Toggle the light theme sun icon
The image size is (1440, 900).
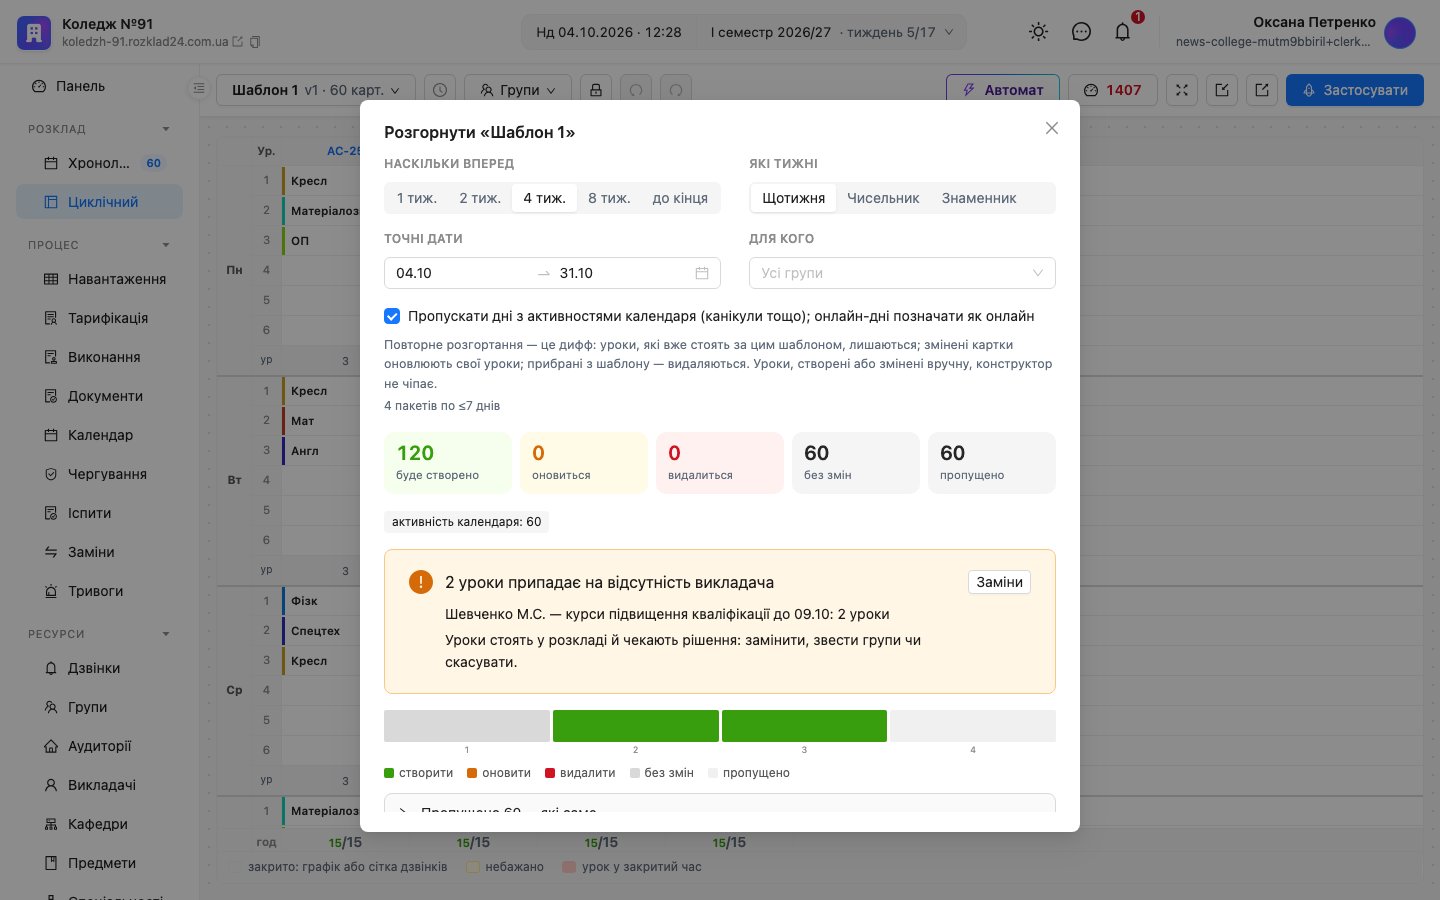1039,32
